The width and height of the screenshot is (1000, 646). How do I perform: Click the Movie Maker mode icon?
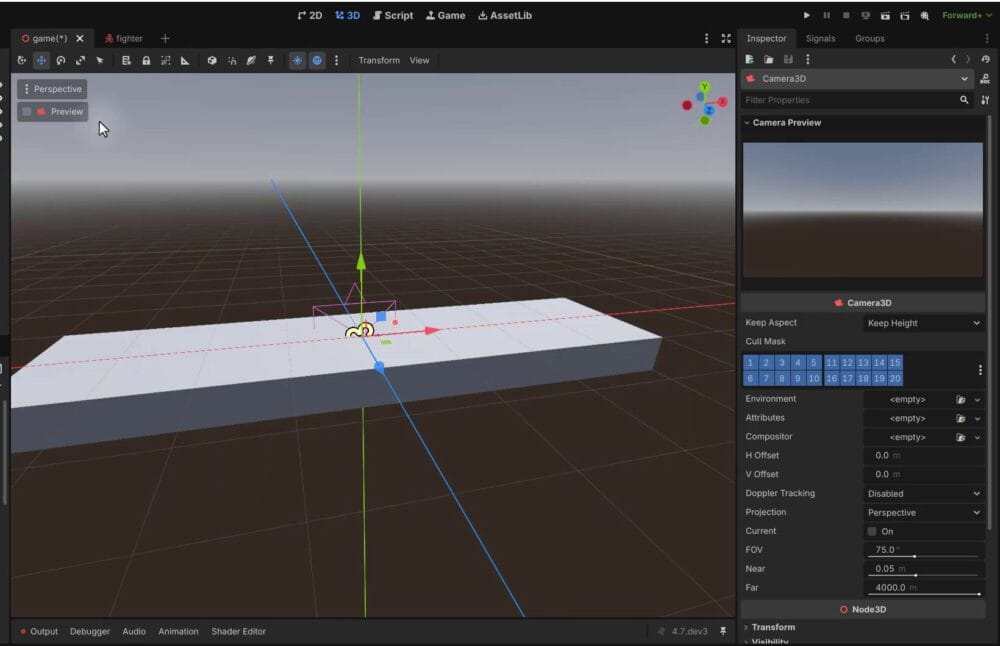pos(925,15)
